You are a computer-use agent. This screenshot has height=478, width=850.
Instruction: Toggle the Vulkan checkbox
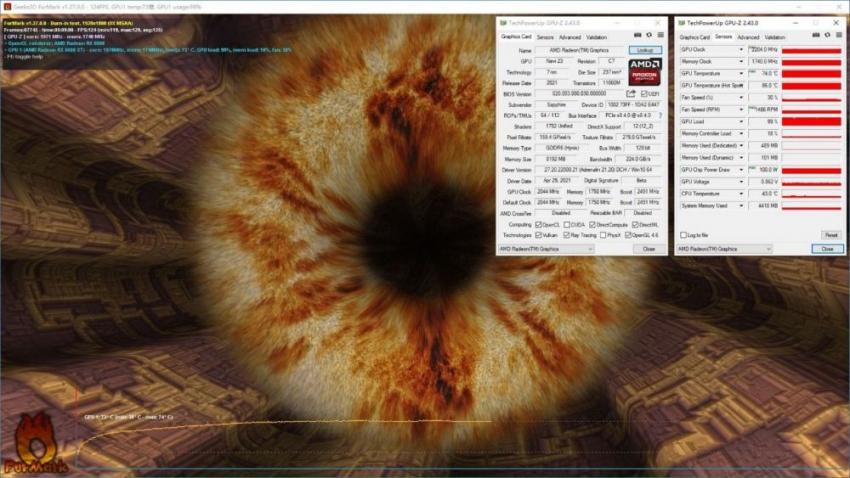click(x=538, y=235)
